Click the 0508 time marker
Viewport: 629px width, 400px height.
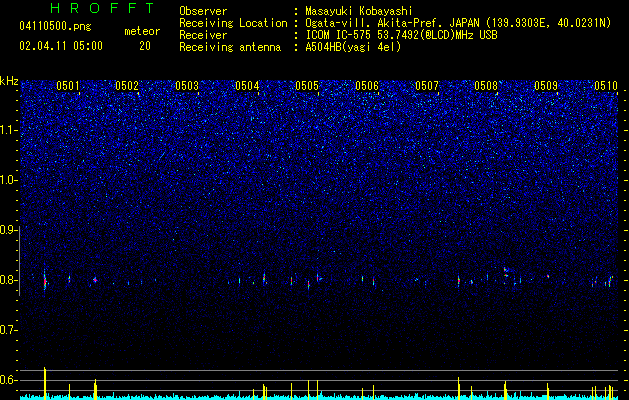(x=486, y=86)
